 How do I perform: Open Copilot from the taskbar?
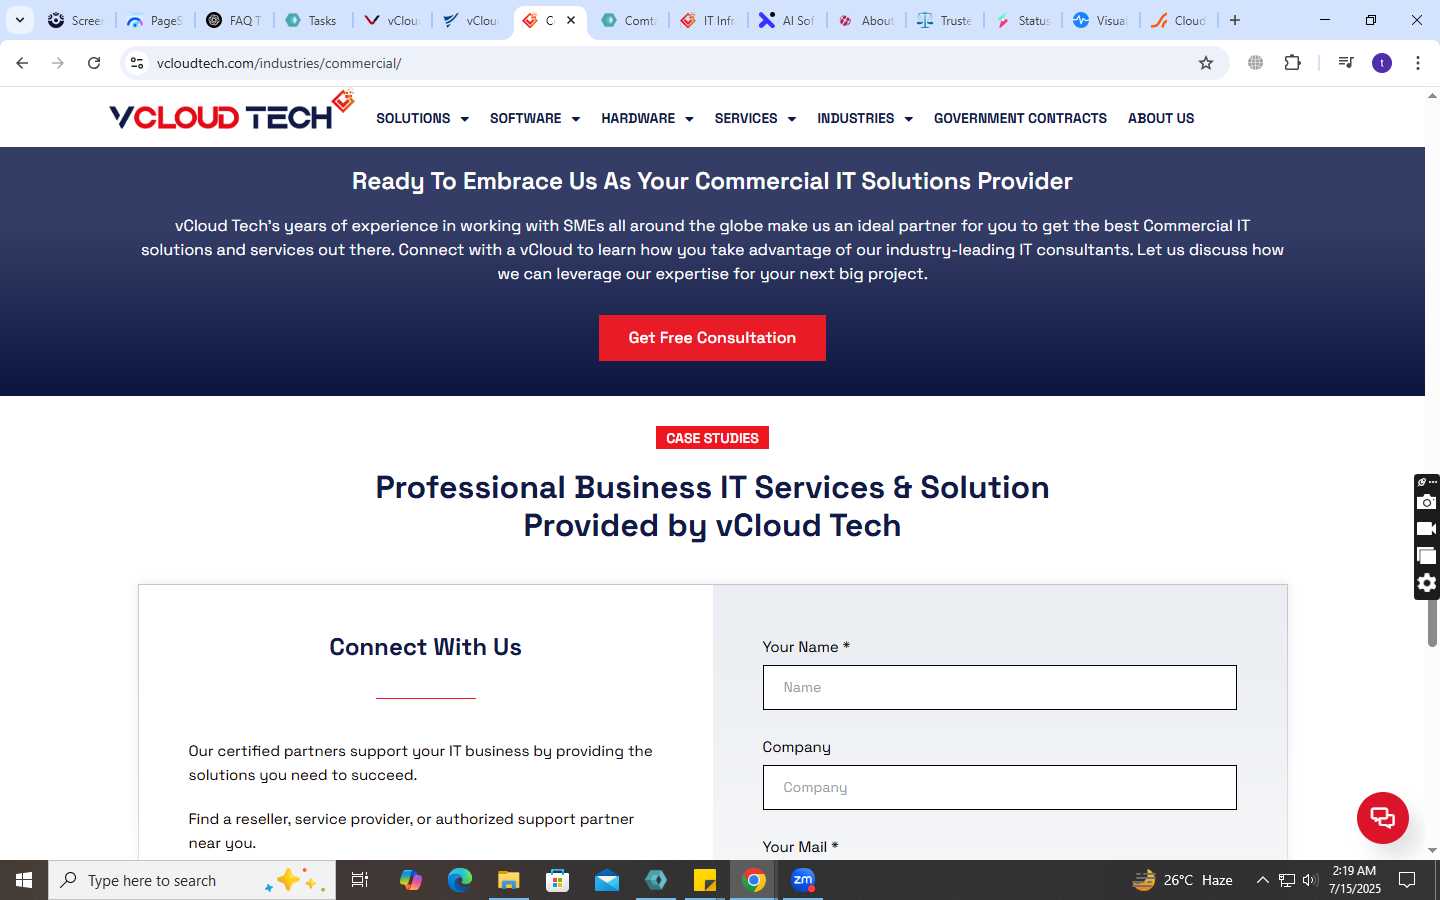point(411,880)
